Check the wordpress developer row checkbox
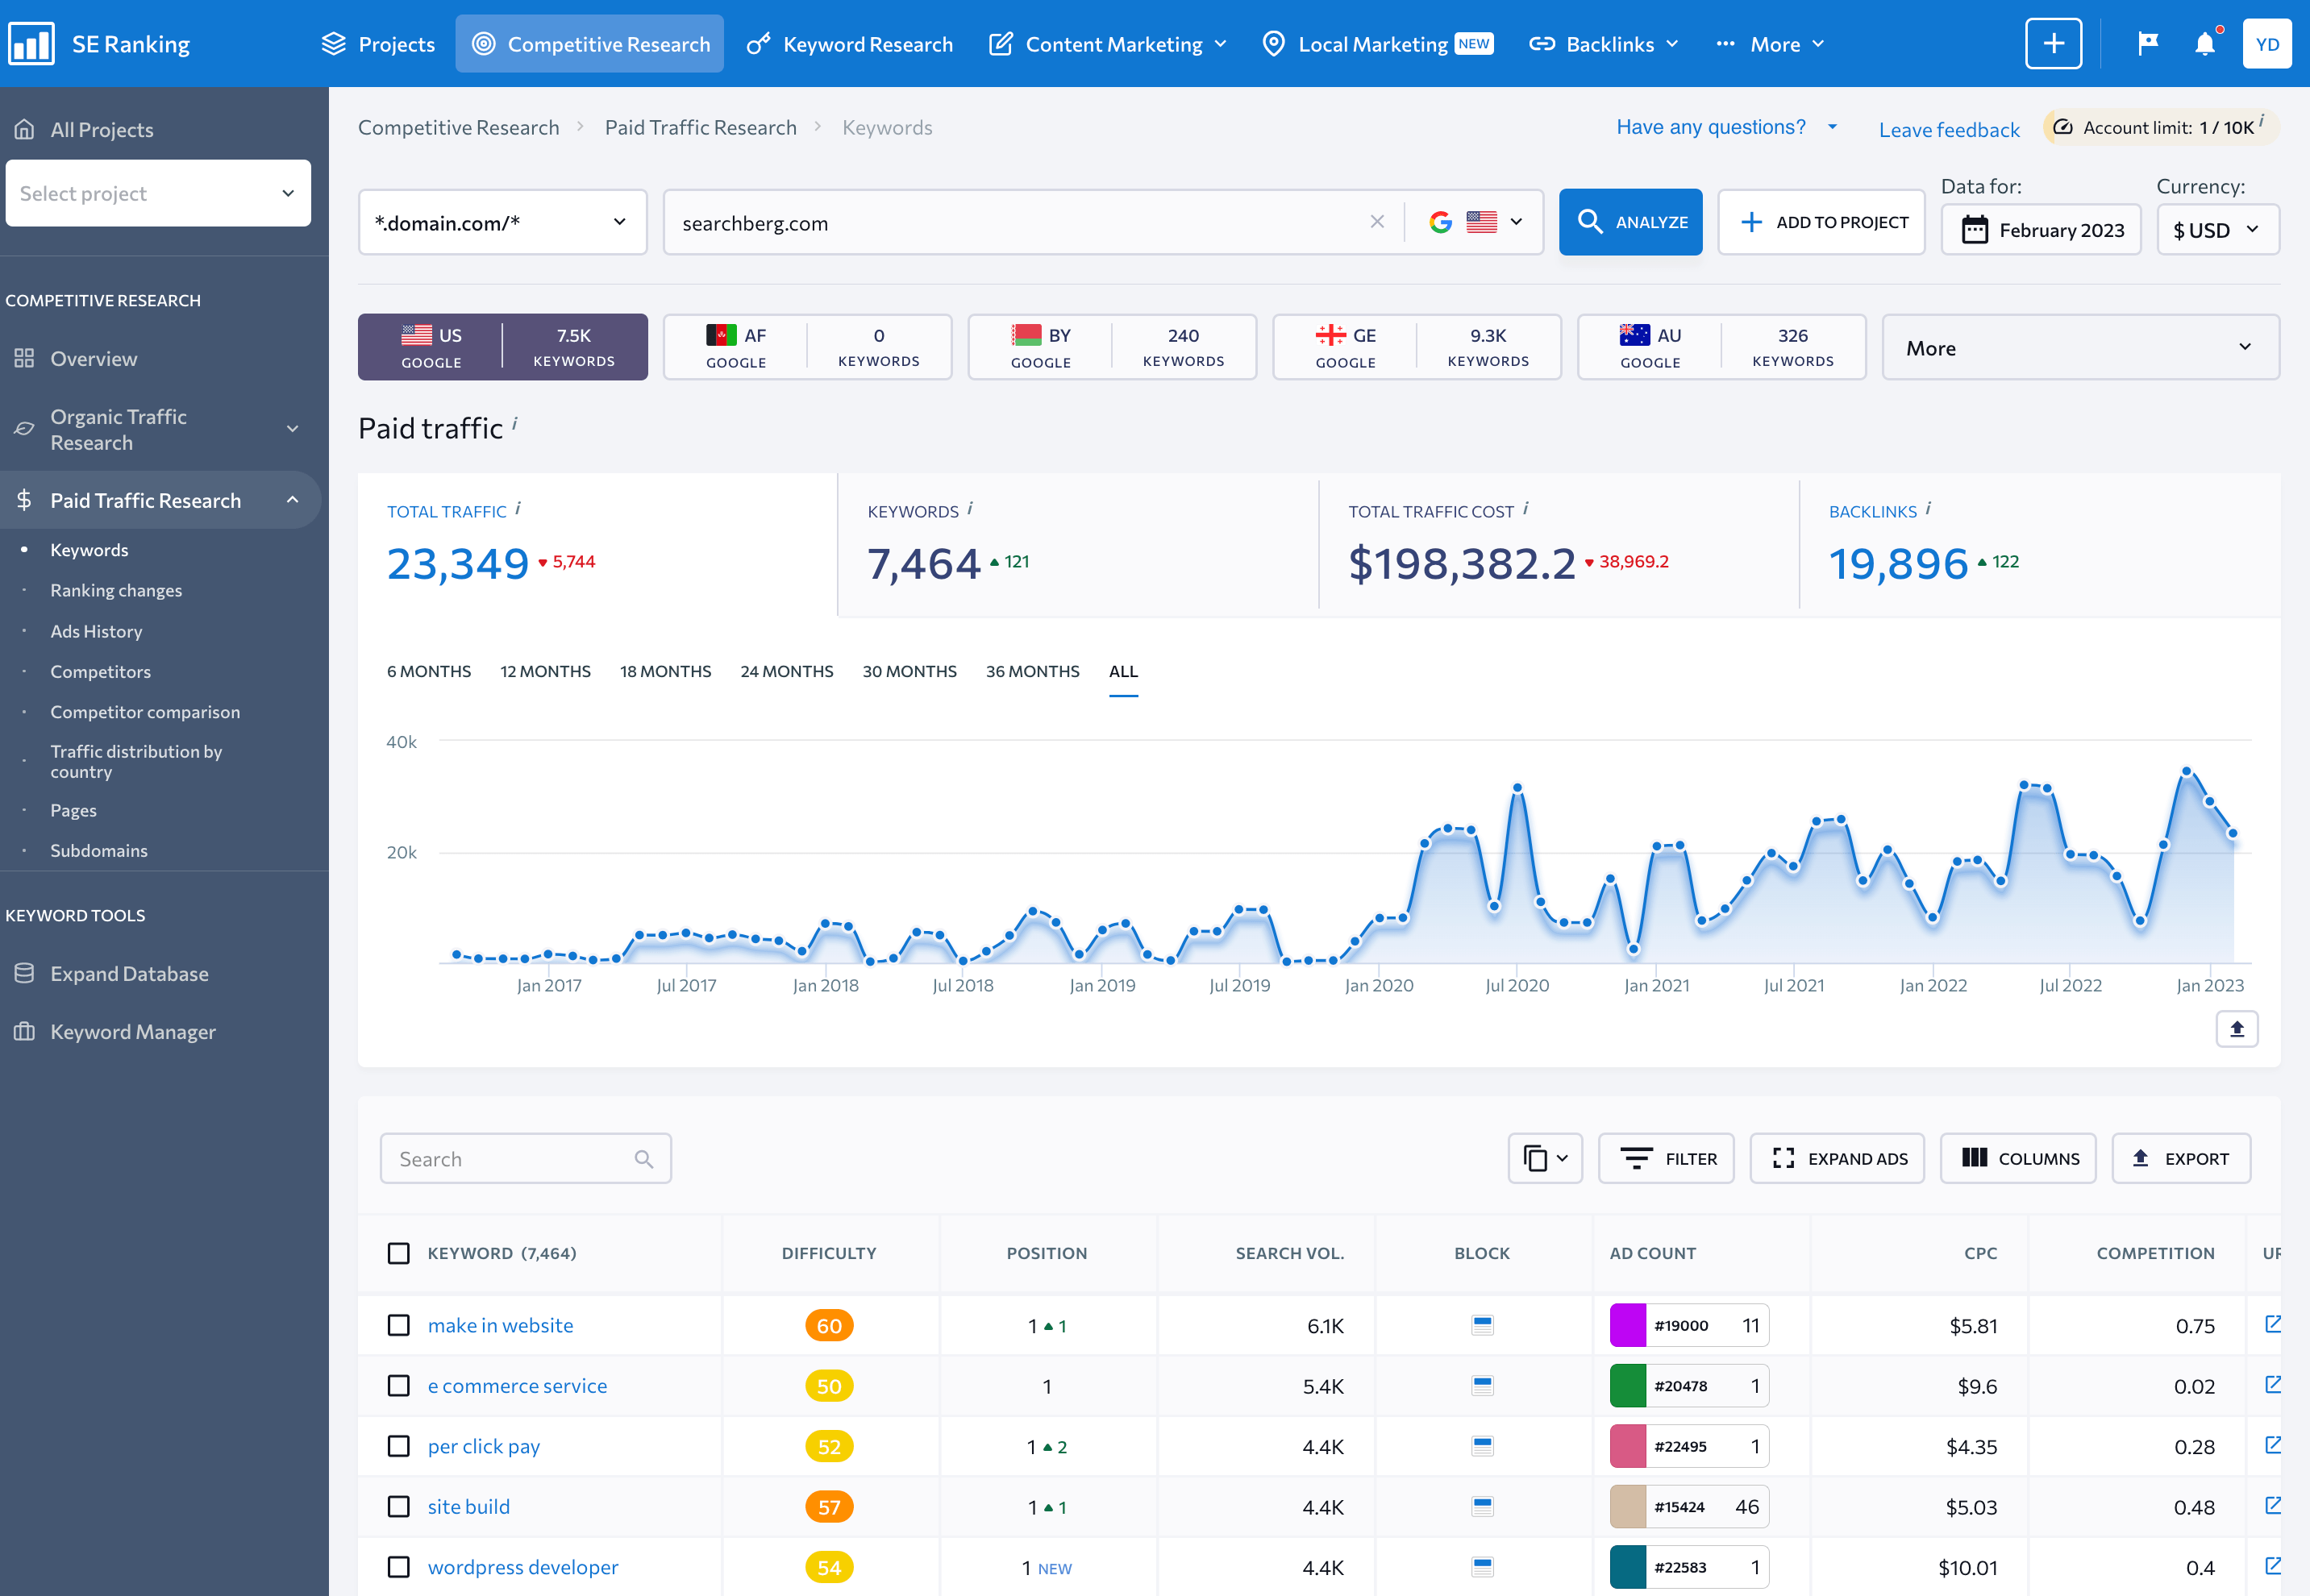The width and height of the screenshot is (2310, 1596). tap(398, 1566)
